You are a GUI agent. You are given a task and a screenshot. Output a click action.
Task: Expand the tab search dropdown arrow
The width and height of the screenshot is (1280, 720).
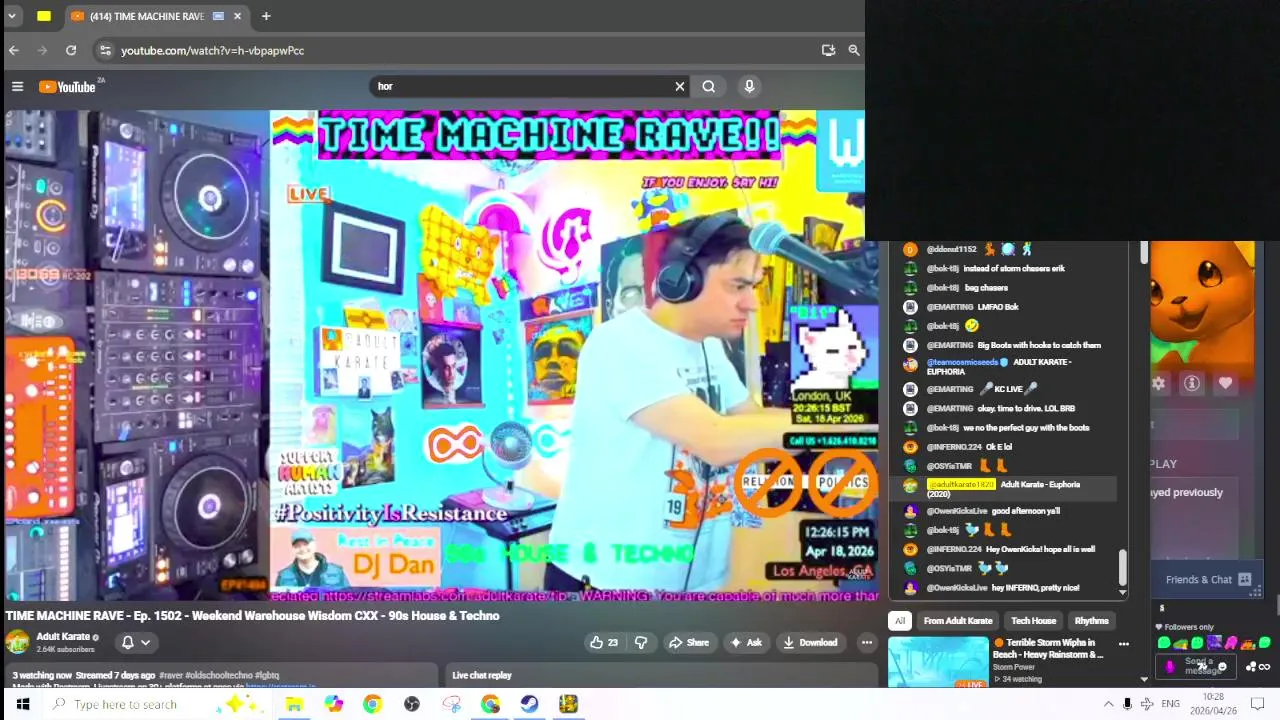click(x=12, y=16)
